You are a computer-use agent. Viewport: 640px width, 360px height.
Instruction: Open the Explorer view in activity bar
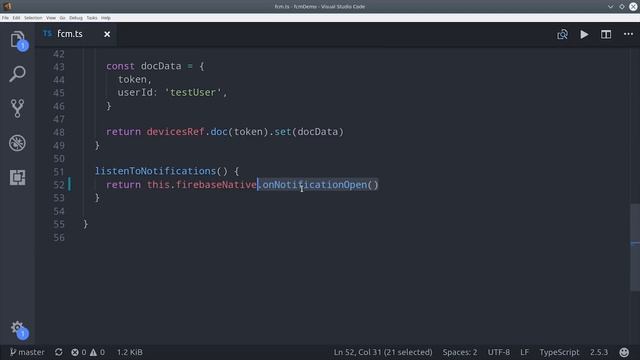pyautogui.click(x=17, y=40)
